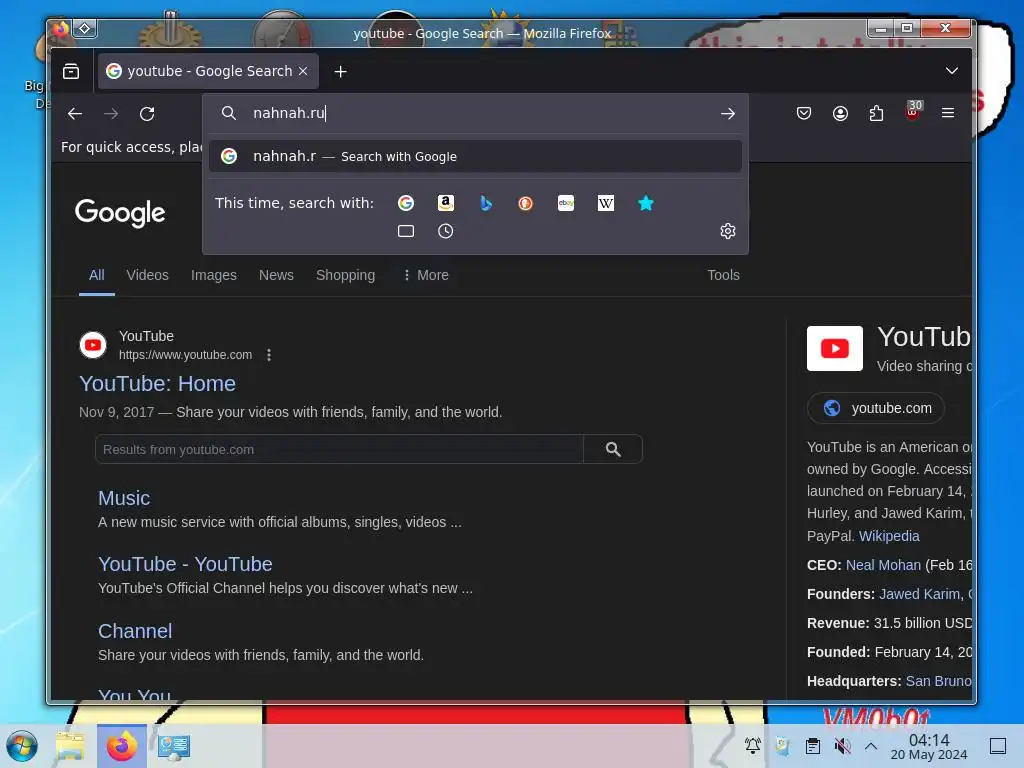Viewport: 1024px width, 768px height.
Task: Click the forward navigation arrow
Action: (x=111, y=114)
